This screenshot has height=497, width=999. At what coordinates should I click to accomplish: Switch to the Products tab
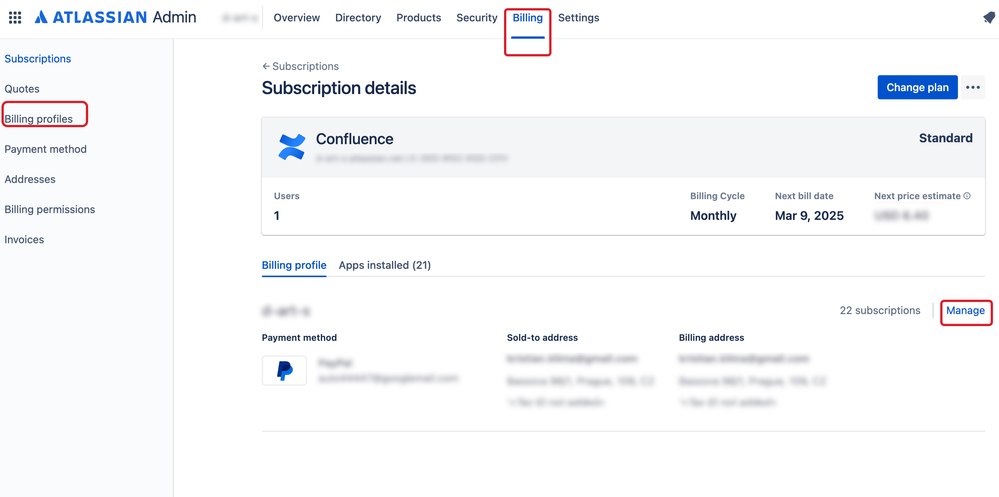tap(419, 18)
